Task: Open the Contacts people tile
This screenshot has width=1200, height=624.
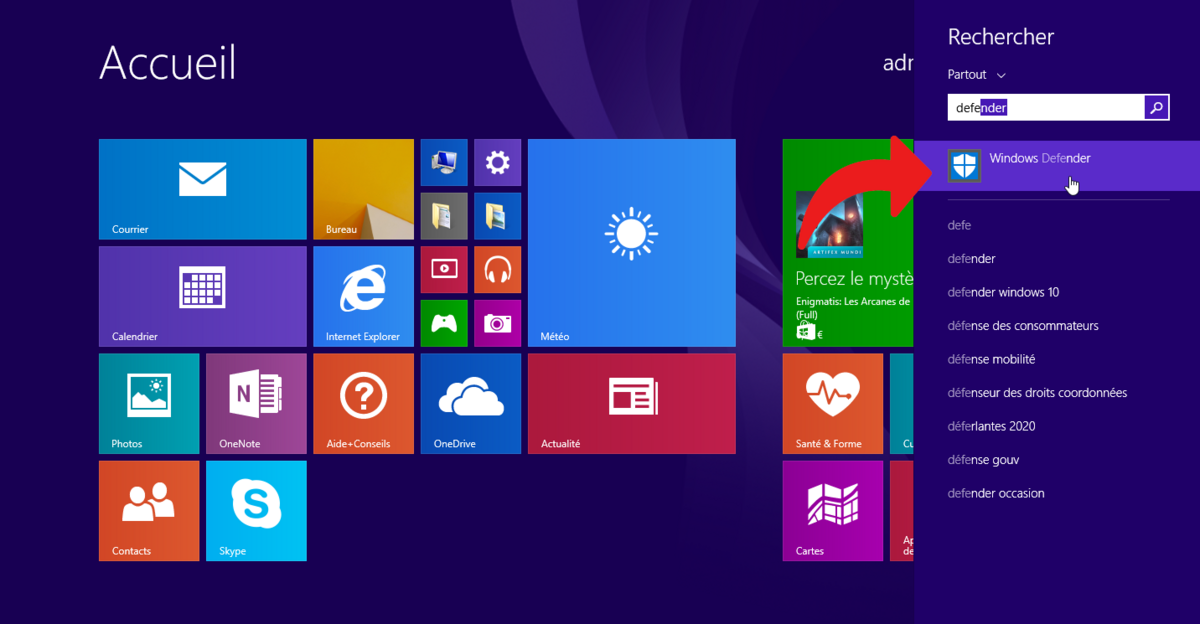Action: [149, 510]
